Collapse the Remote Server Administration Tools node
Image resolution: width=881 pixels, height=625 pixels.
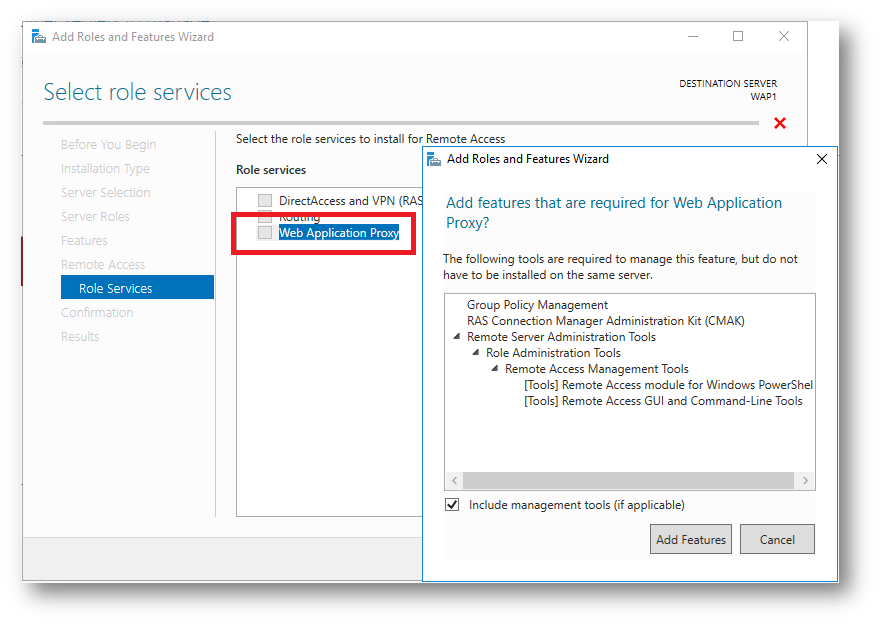(458, 337)
